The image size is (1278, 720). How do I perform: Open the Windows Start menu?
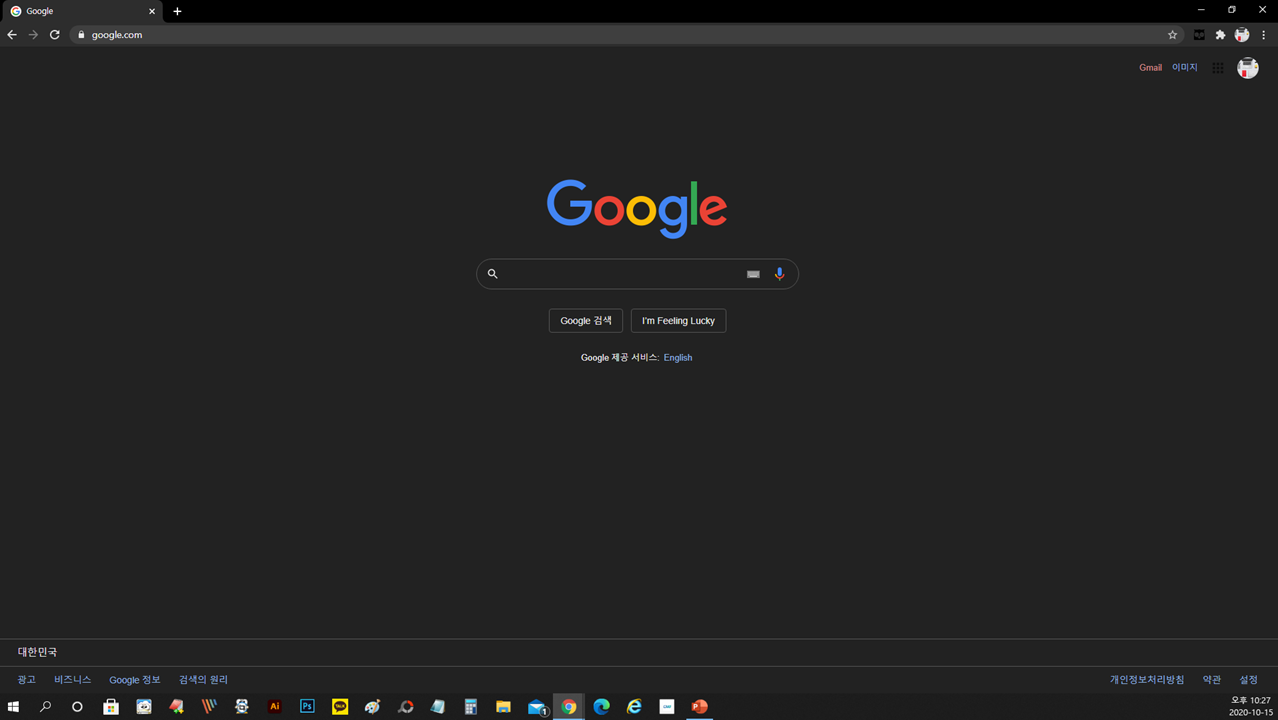click(13, 707)
